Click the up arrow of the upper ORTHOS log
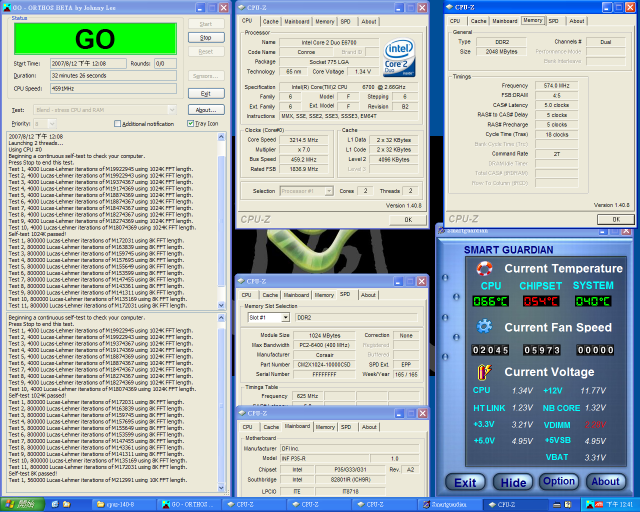Image resolution: width=640 pixels, height=512 pixels. (x=221, y=136)
